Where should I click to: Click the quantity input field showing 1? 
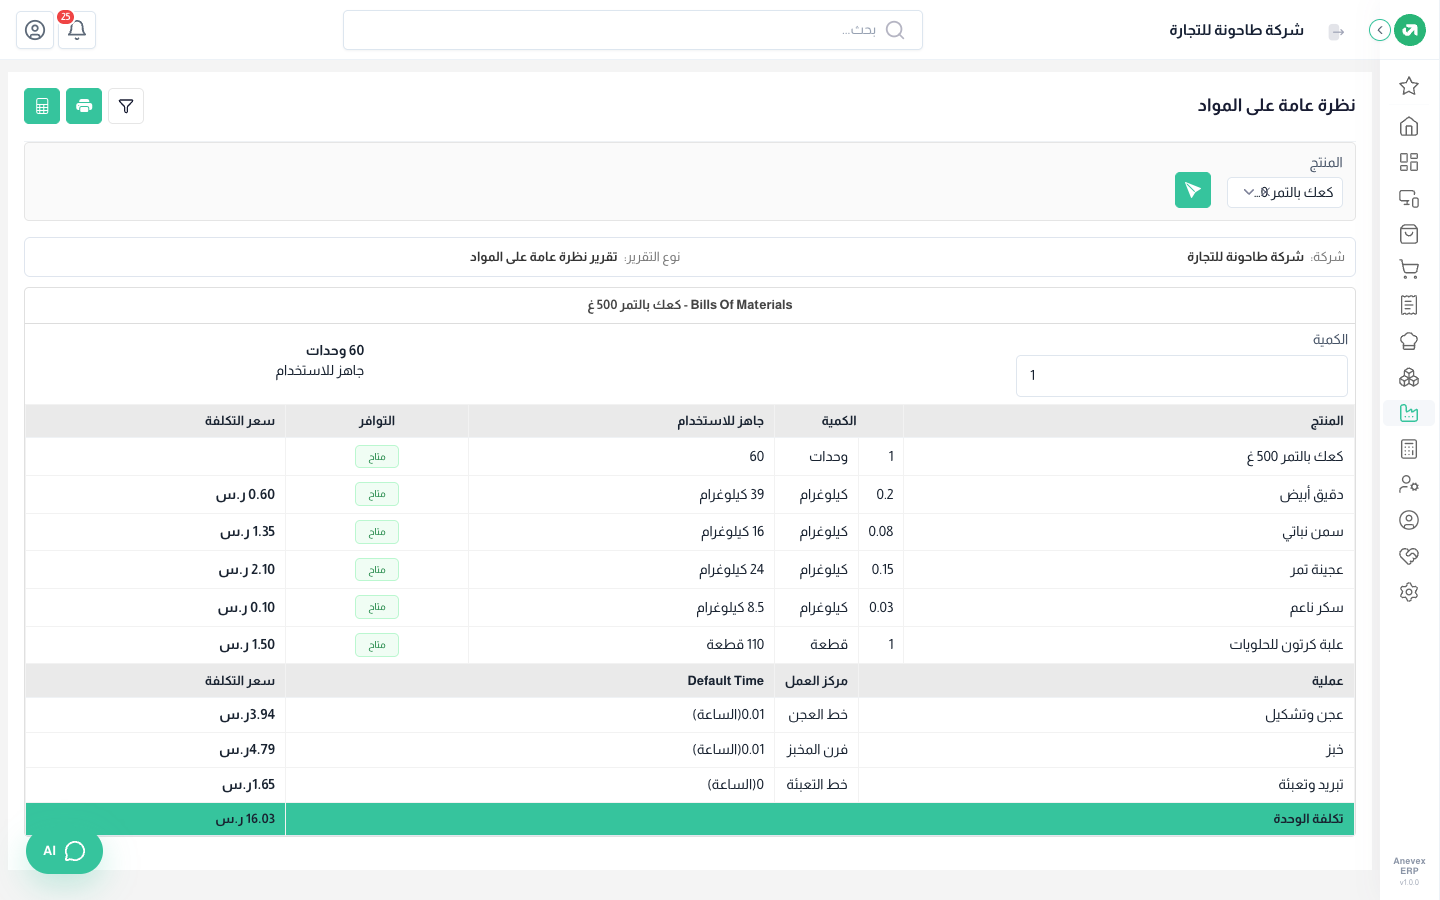click(1182, 376)
